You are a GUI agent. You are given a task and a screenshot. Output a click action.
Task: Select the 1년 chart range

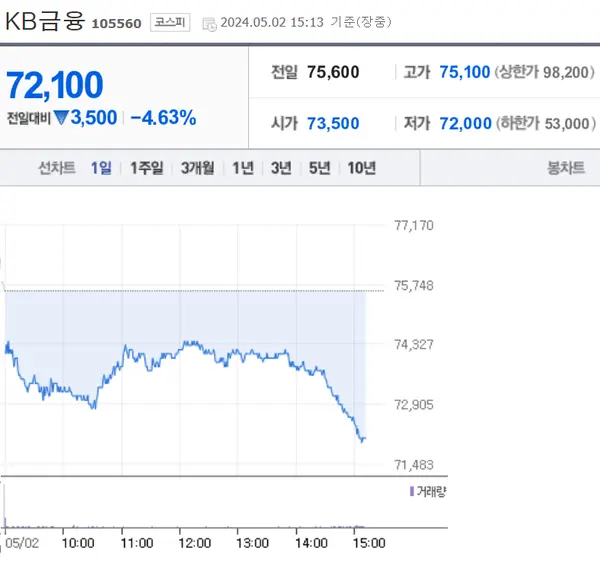click(243, 168)
